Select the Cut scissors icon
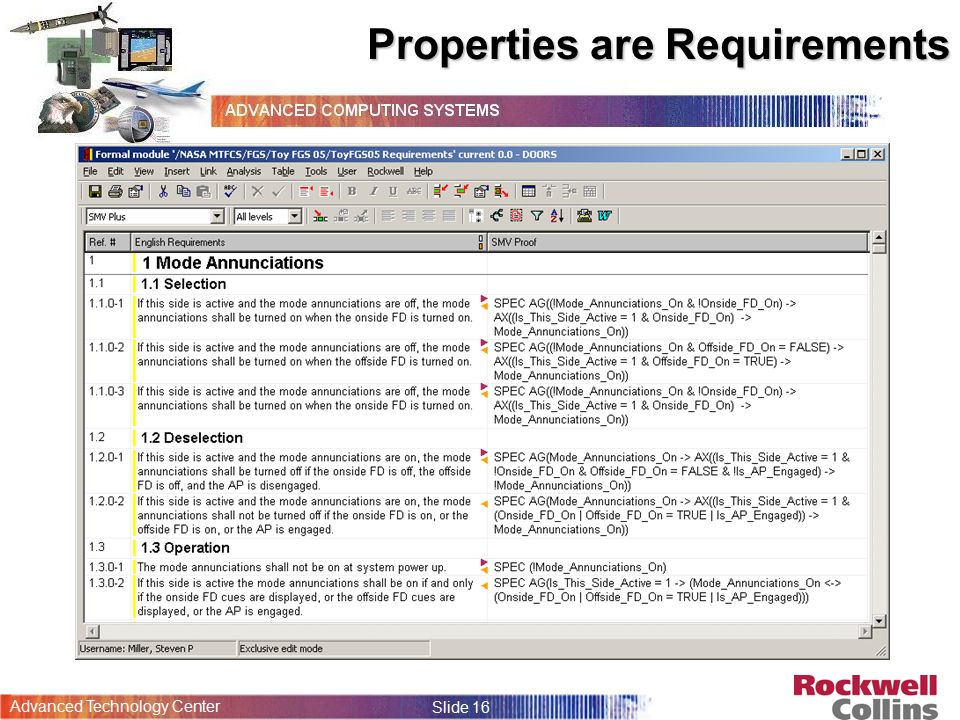The image size is (960, 720). coord(163,192)
